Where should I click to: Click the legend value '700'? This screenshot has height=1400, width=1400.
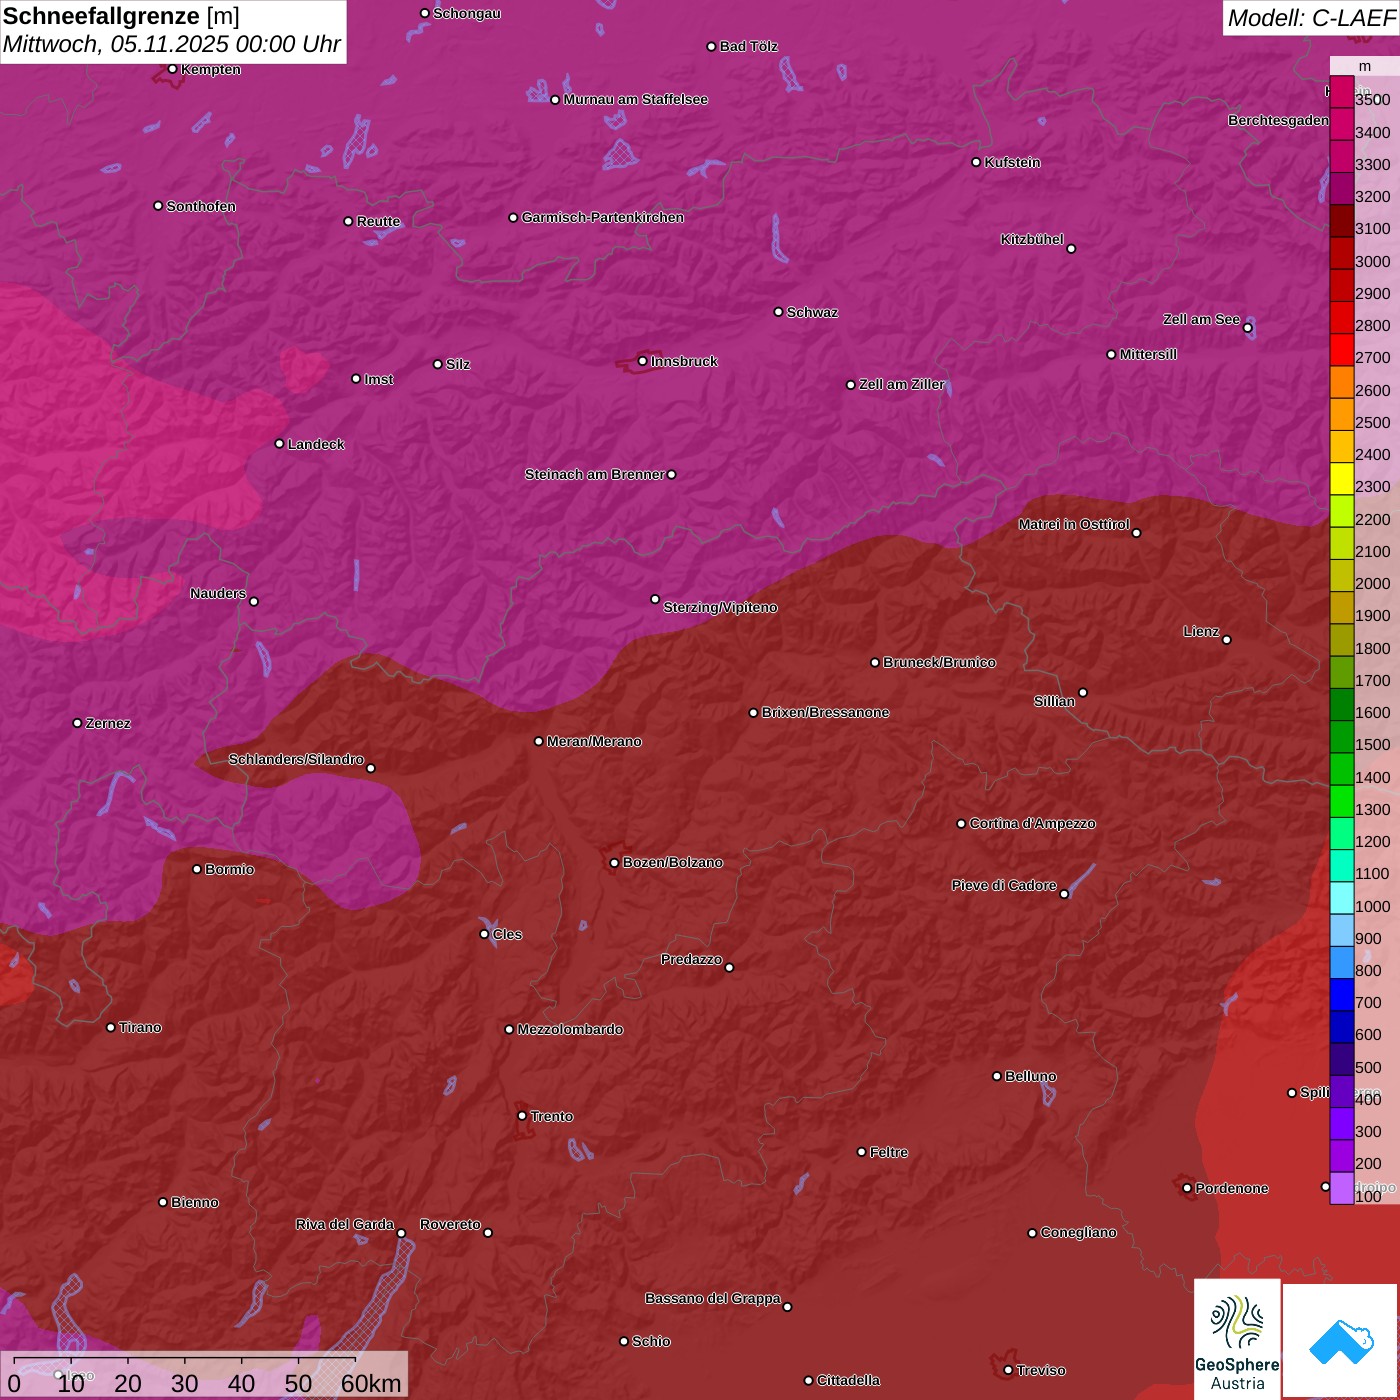[1368, 1002]
